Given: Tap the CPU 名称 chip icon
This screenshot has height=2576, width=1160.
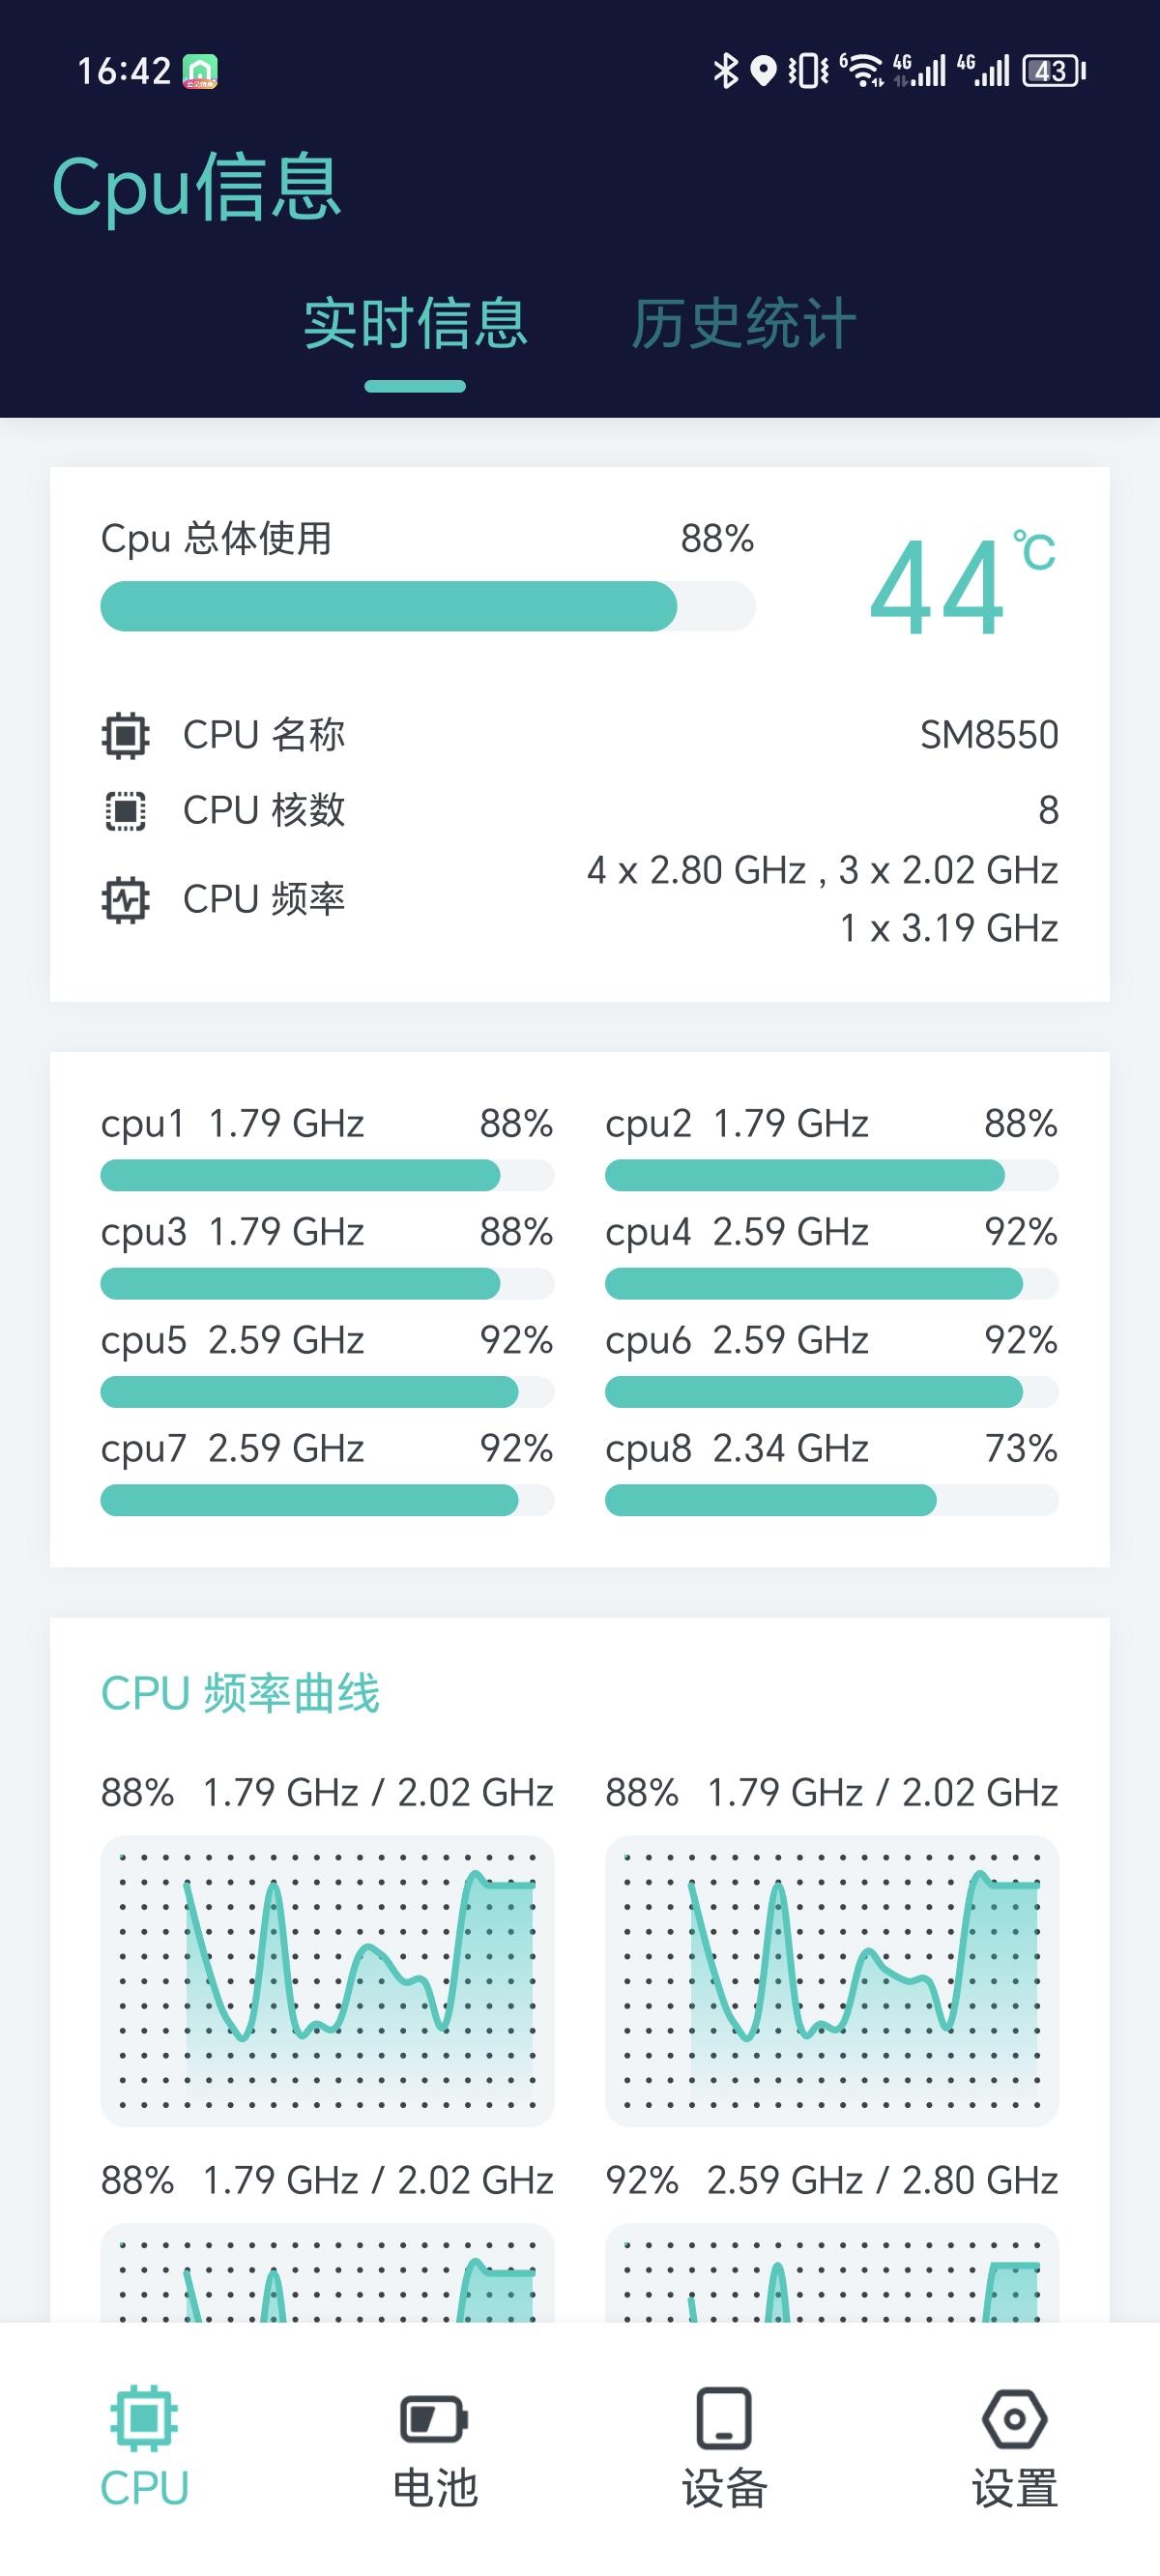Looking at the screenshot, I should coord(126,736).
